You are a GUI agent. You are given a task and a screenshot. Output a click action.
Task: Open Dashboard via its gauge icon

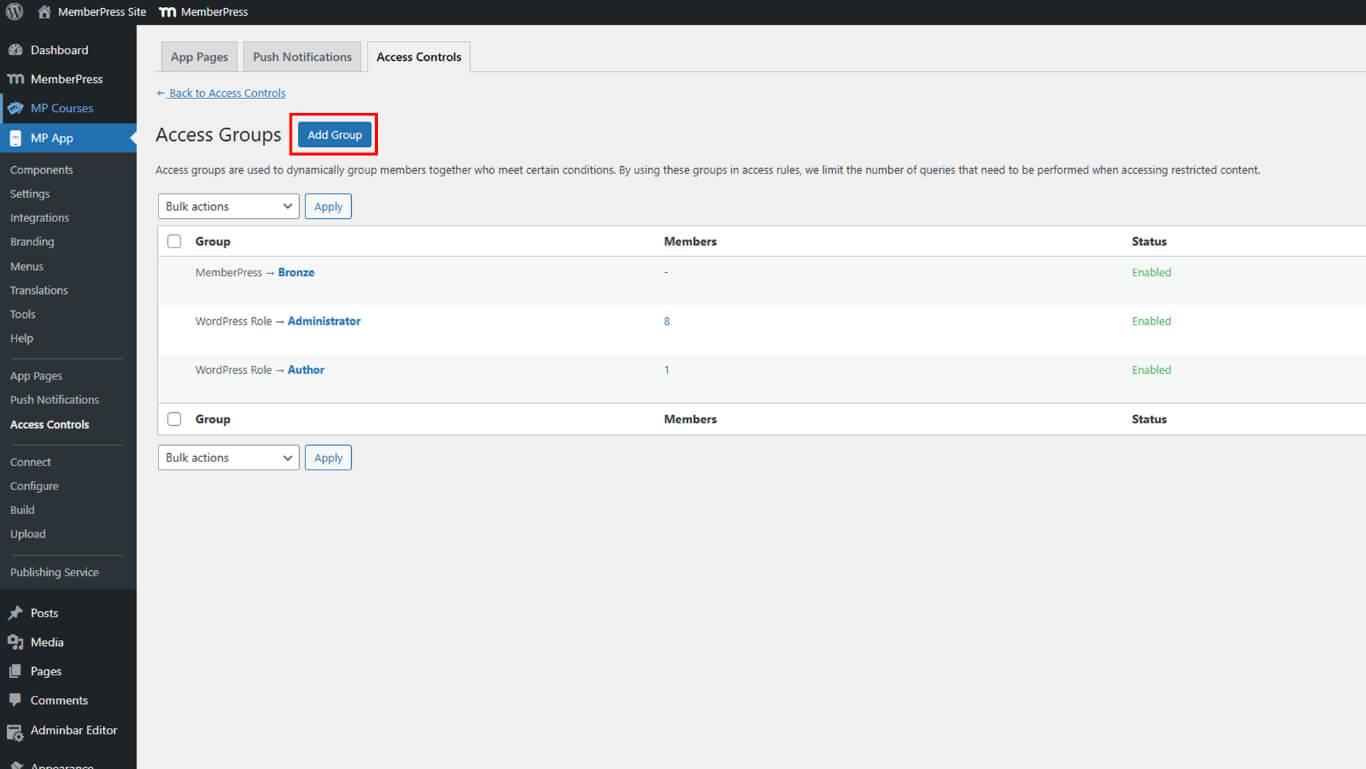point(15,50)
